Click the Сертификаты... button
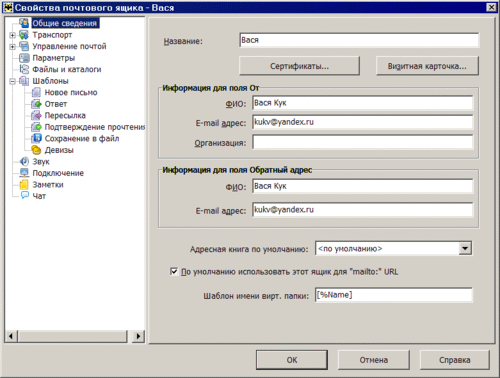Image resolution: width=500 pixels, height=378 pixels. [299, 66]
